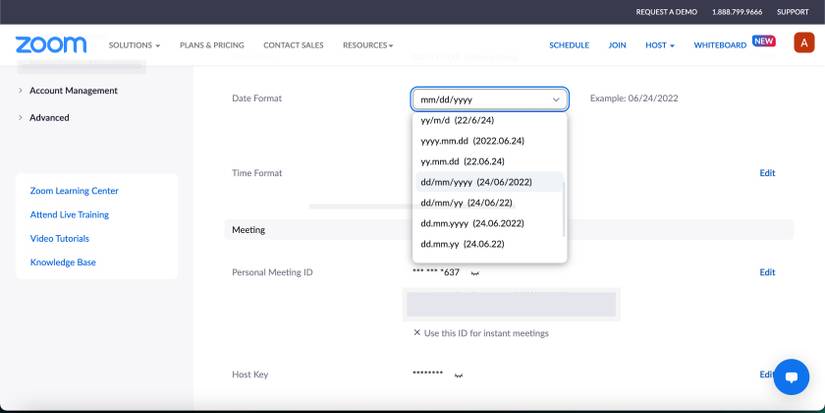
Task: Click the Zoom logo
Action: (x=51, y=45)
